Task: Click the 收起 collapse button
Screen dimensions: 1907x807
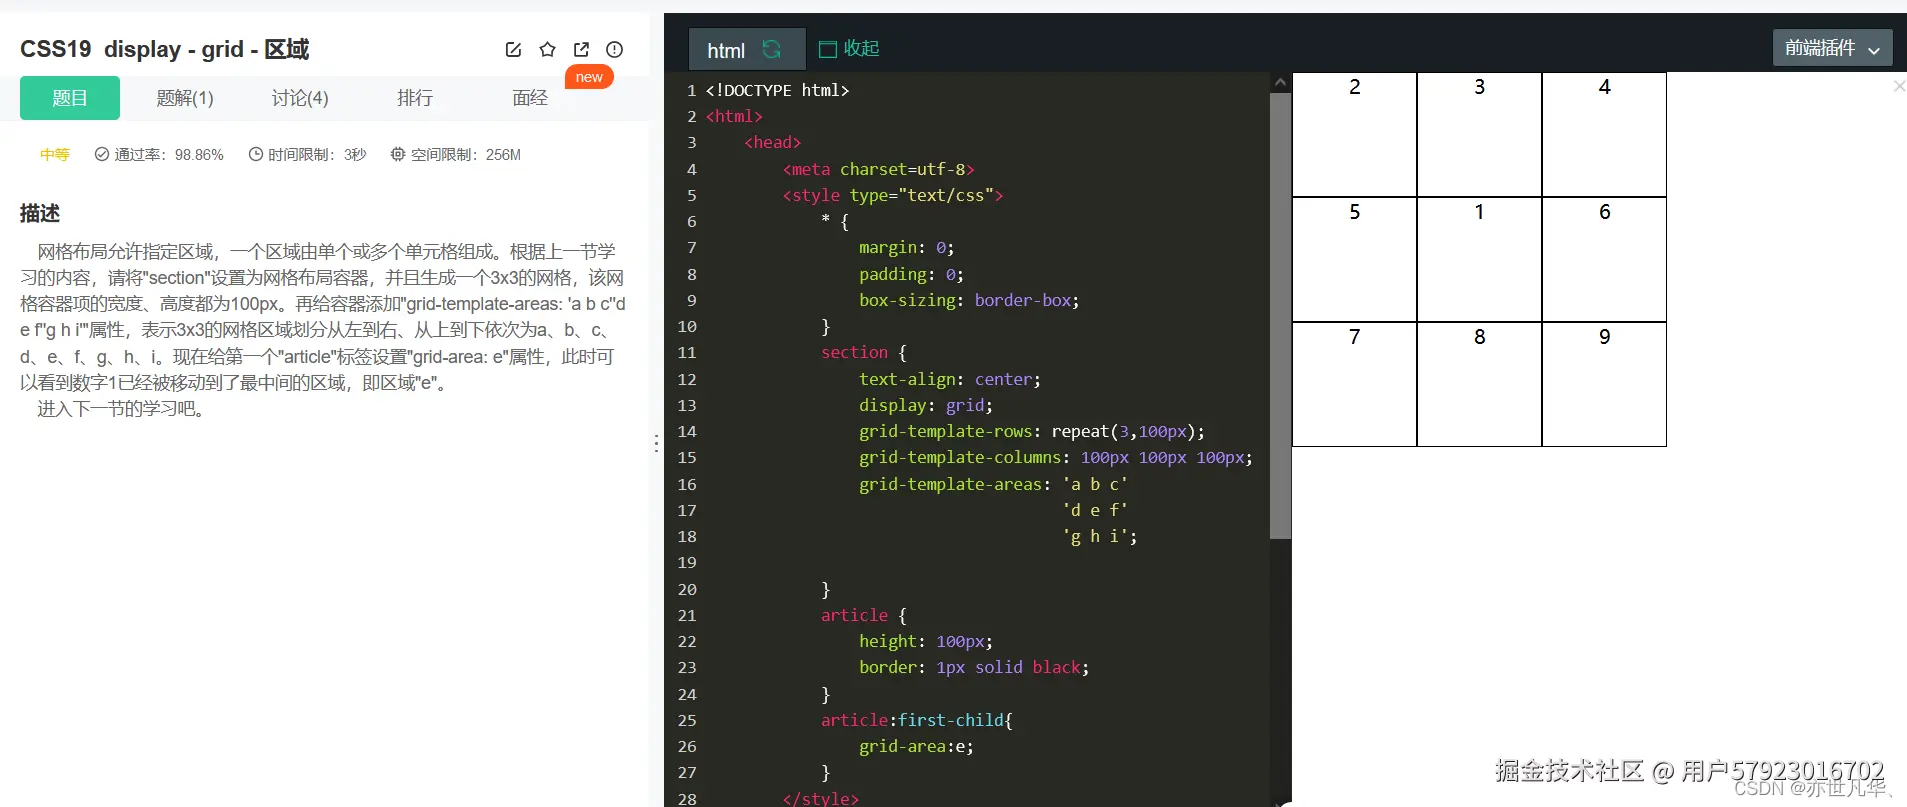Action: pos(849,48)
